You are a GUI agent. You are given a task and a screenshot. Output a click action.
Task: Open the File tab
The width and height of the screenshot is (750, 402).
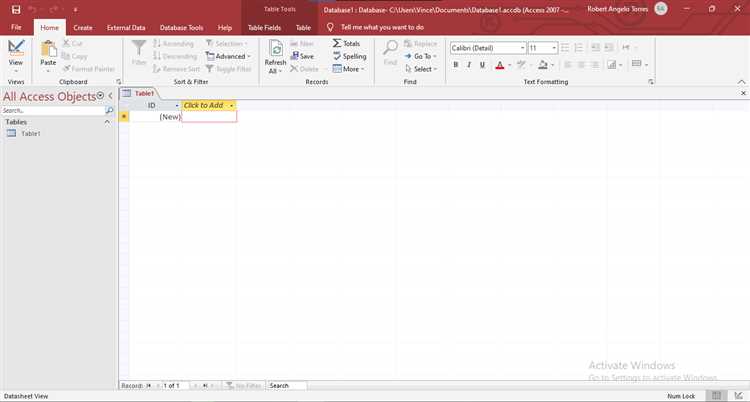[x=16, y=27]
